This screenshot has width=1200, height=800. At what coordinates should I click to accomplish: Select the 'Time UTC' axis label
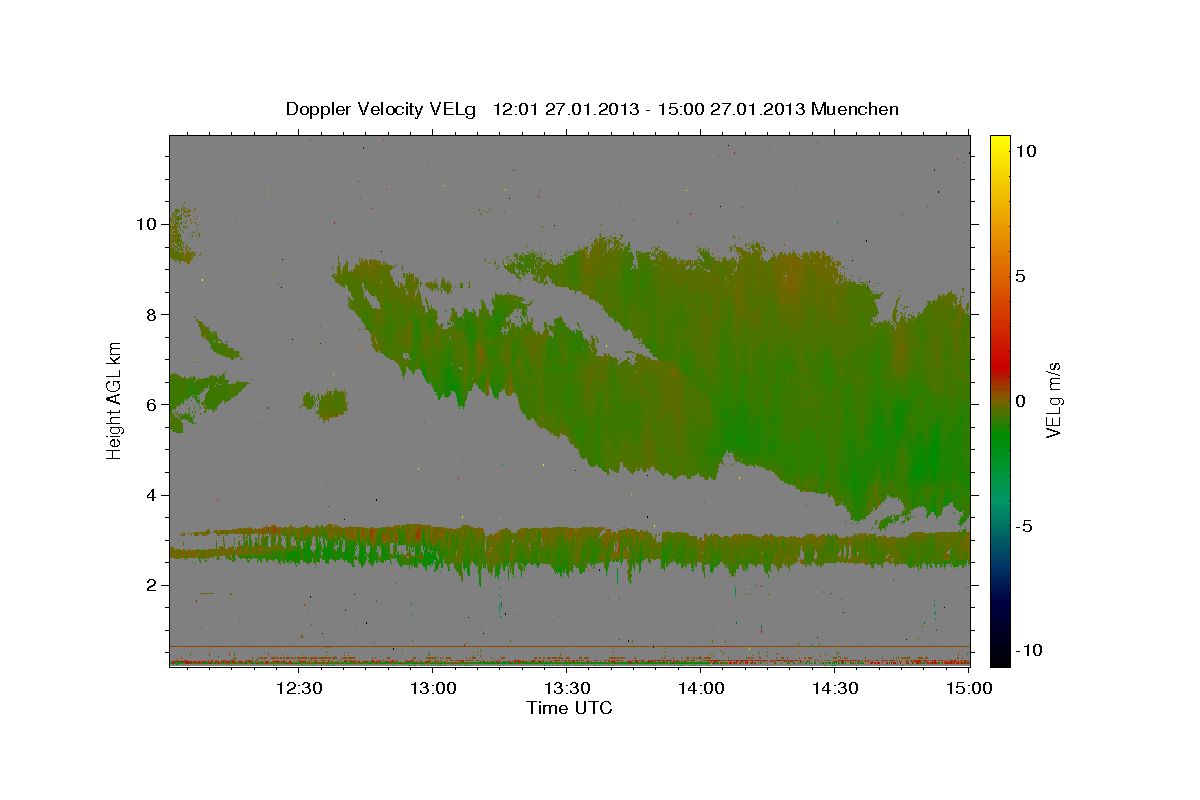(569, 708)
